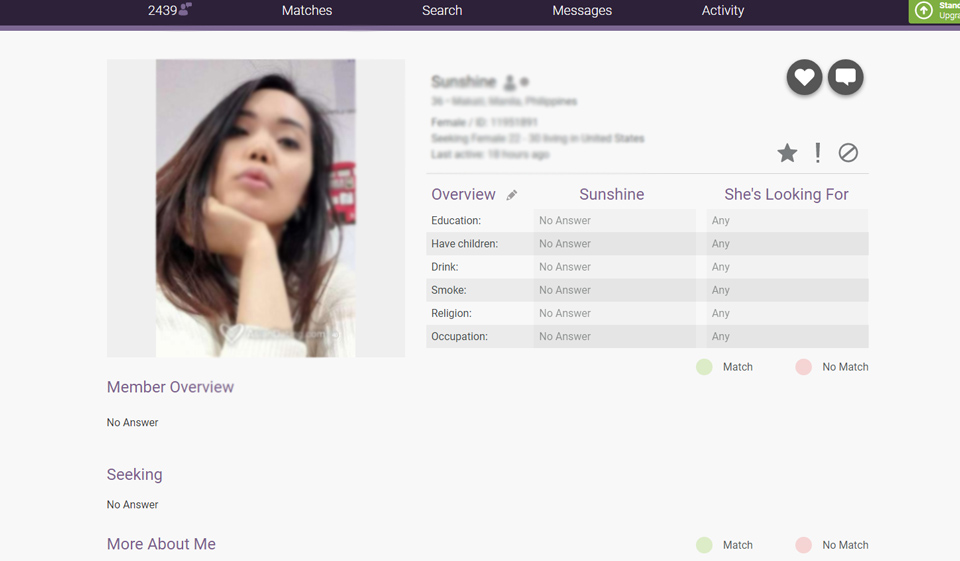Click the green Match legend circle under Overview
Viewport: 960px width, 561px height.
pos(704,367)
